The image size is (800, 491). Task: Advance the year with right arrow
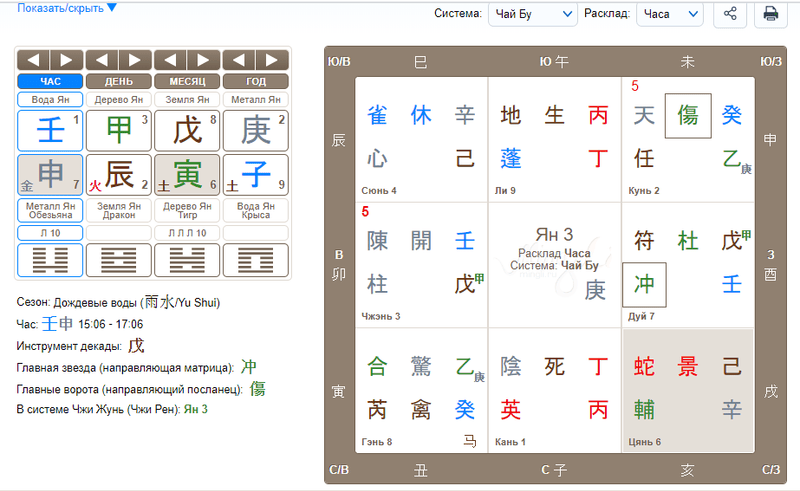click(x=272, y=59)
